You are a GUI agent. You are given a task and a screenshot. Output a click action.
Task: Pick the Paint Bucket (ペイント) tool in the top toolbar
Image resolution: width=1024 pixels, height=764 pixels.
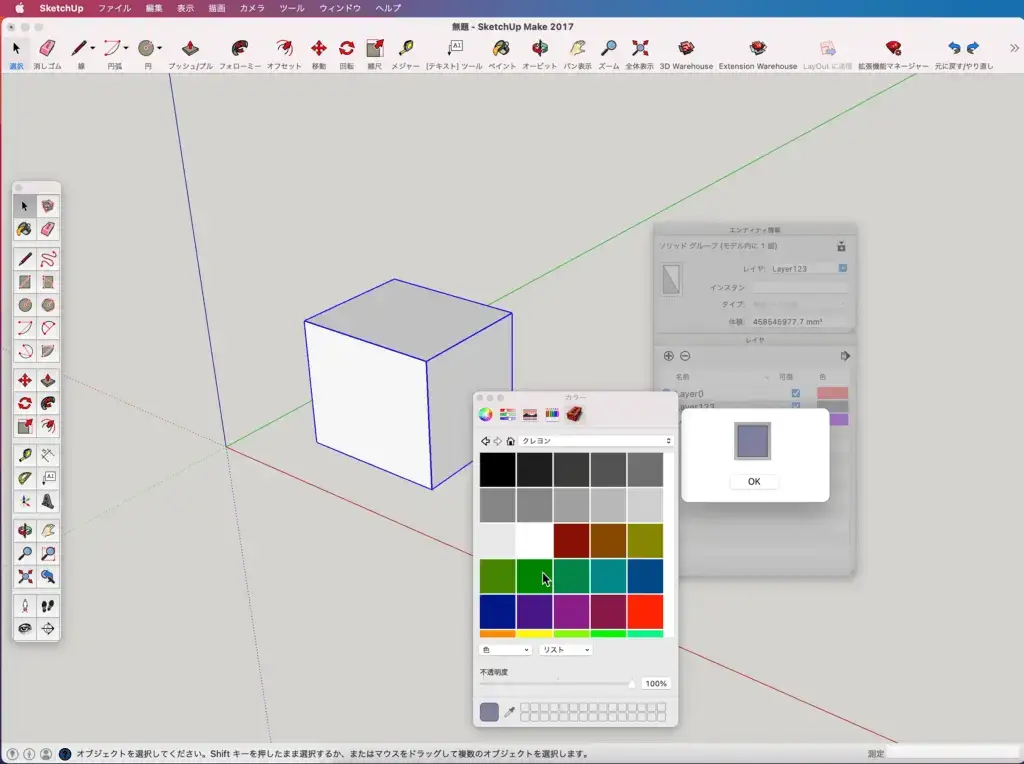[502, 54]
